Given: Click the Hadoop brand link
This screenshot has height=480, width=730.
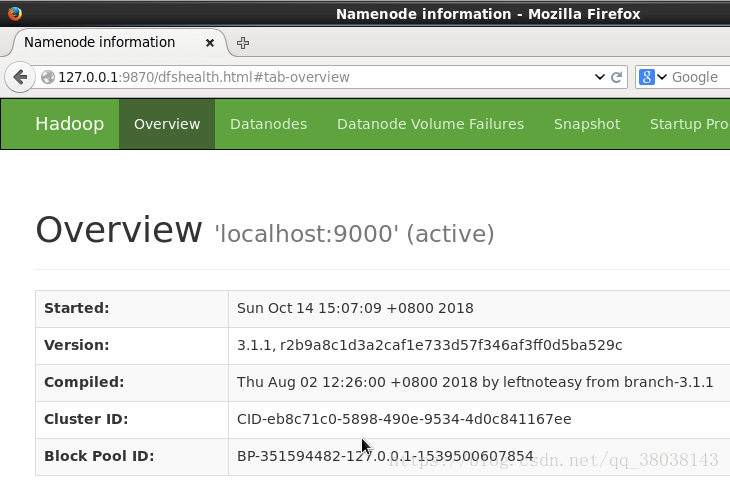Looking at the screenshot, I should [70, 124].
